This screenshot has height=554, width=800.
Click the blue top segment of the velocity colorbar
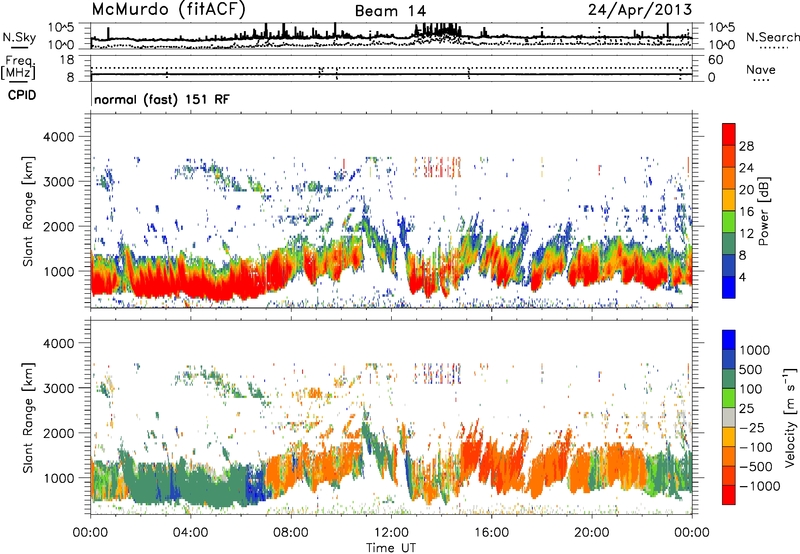pos(729,340)
